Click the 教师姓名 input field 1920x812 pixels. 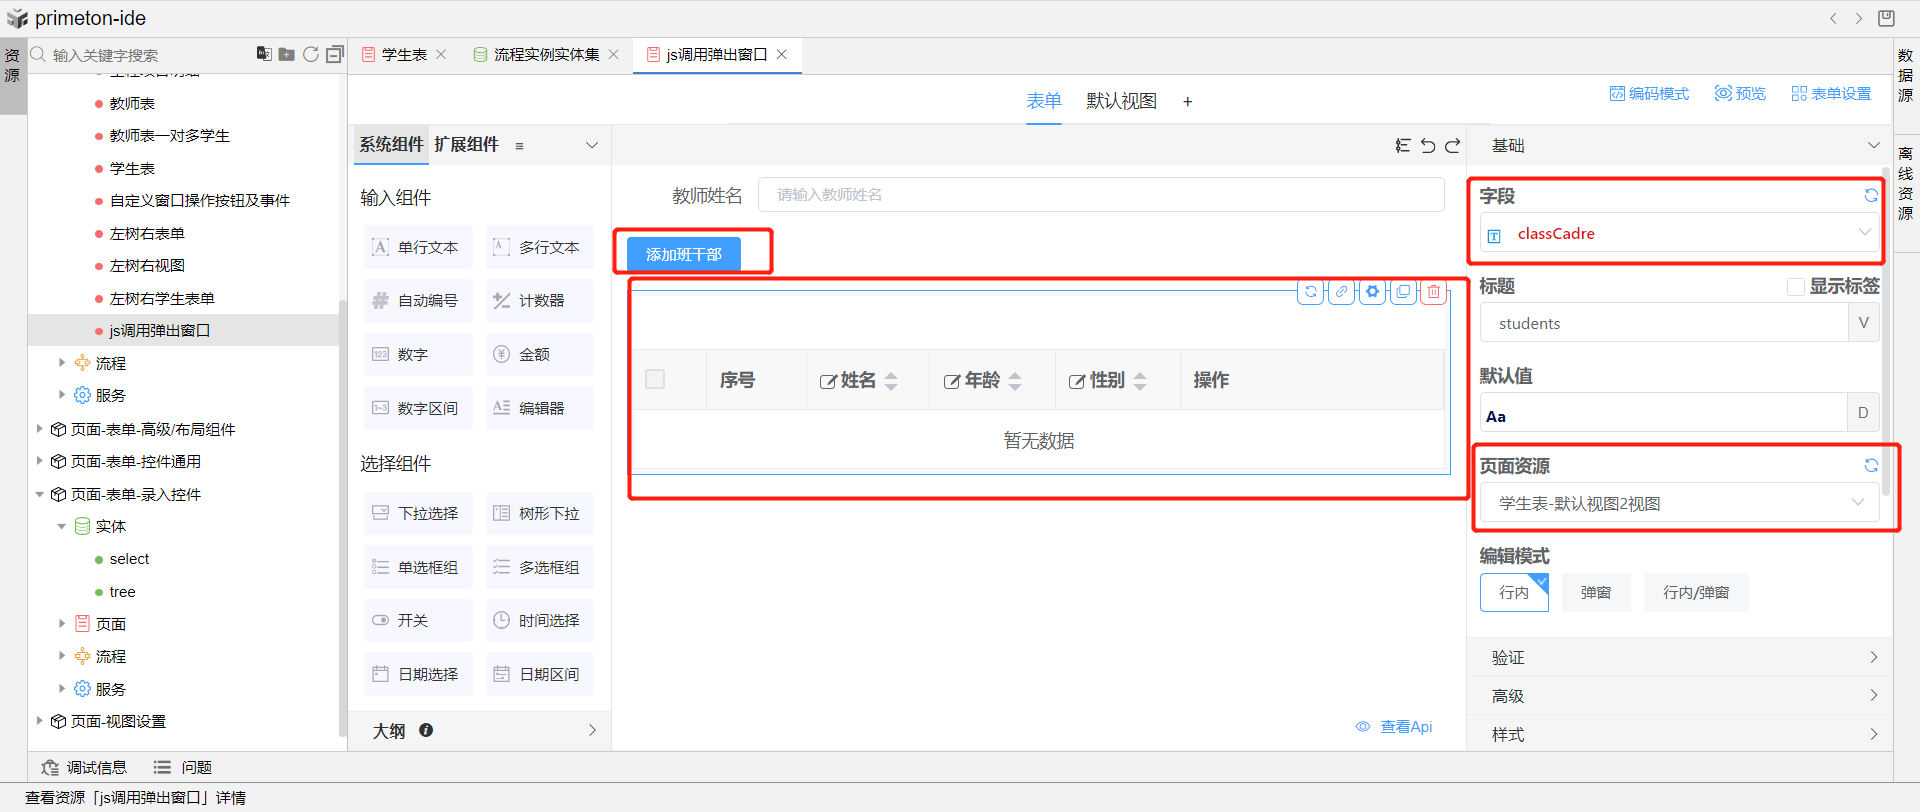(x=1100, y=195)
